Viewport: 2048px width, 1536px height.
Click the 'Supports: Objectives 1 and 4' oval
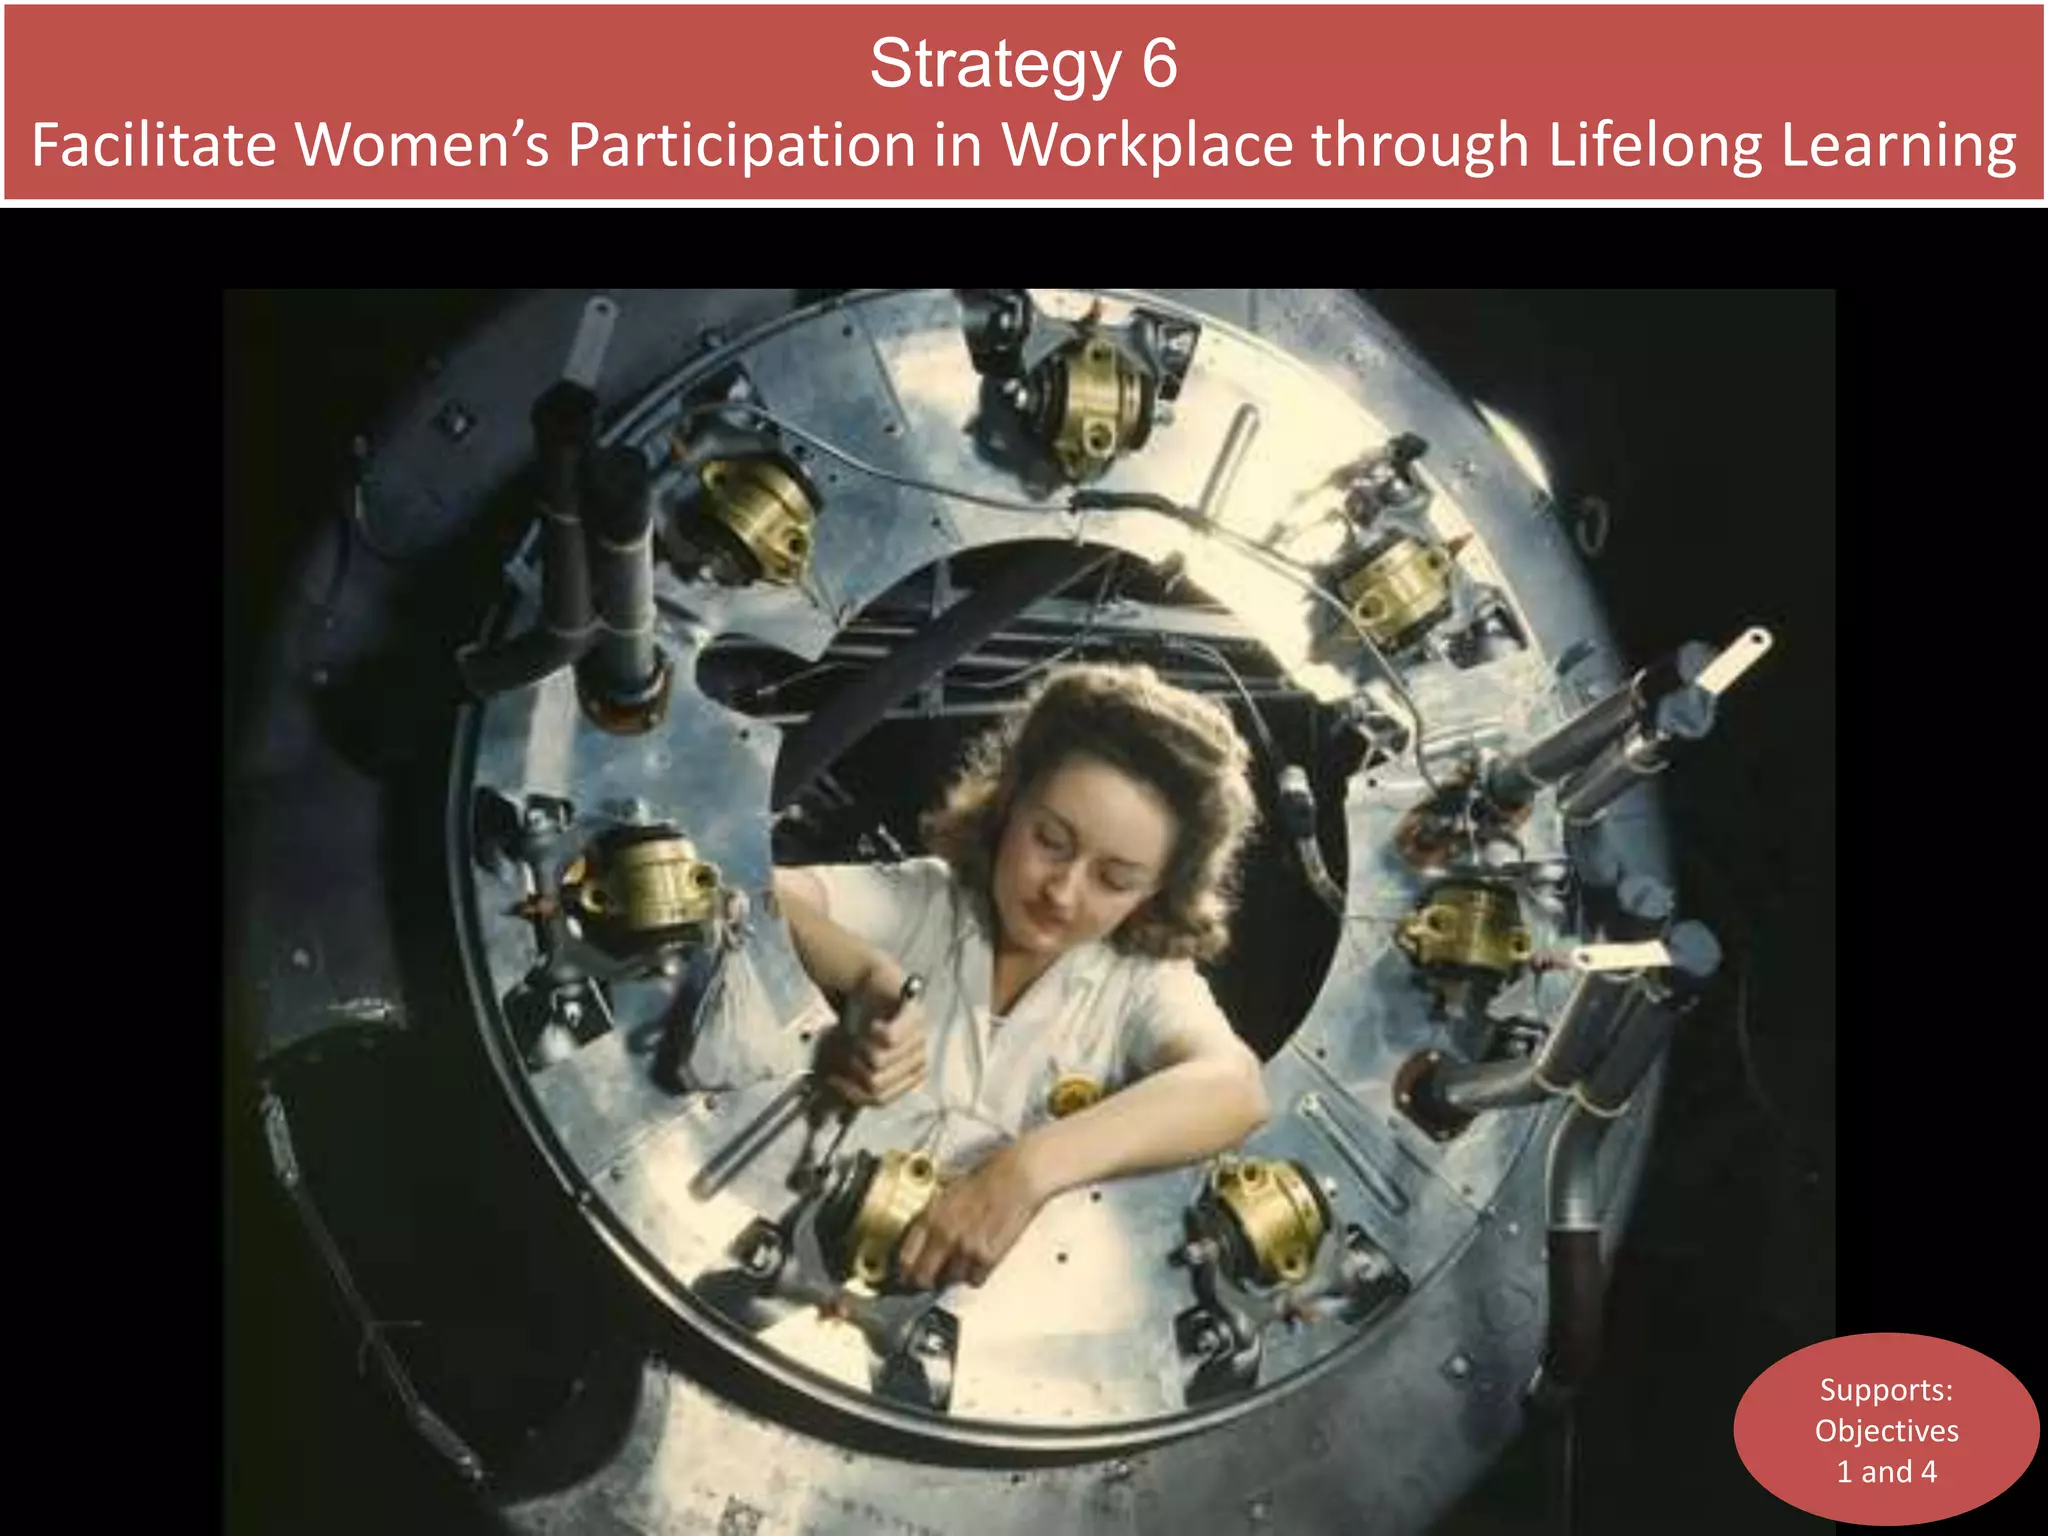(1886, 1430)
